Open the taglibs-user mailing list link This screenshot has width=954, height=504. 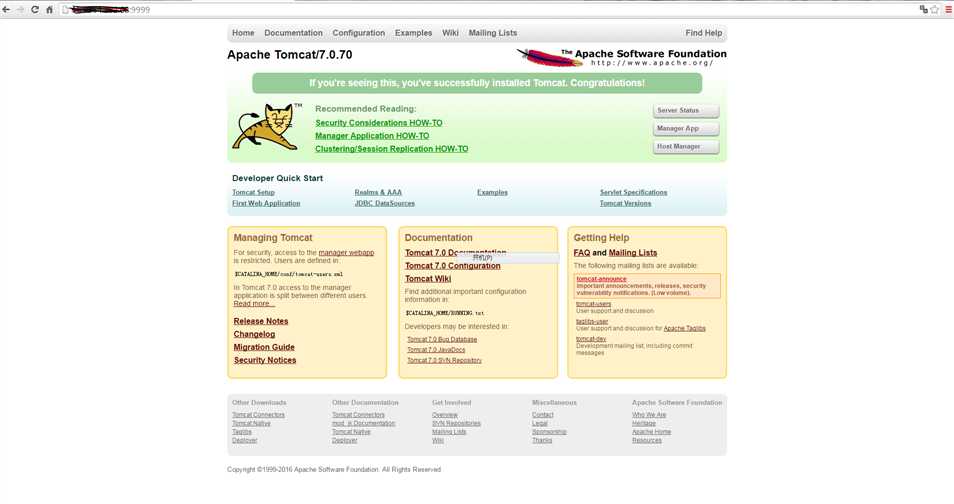pyautogui.click(x=592, y=321)
